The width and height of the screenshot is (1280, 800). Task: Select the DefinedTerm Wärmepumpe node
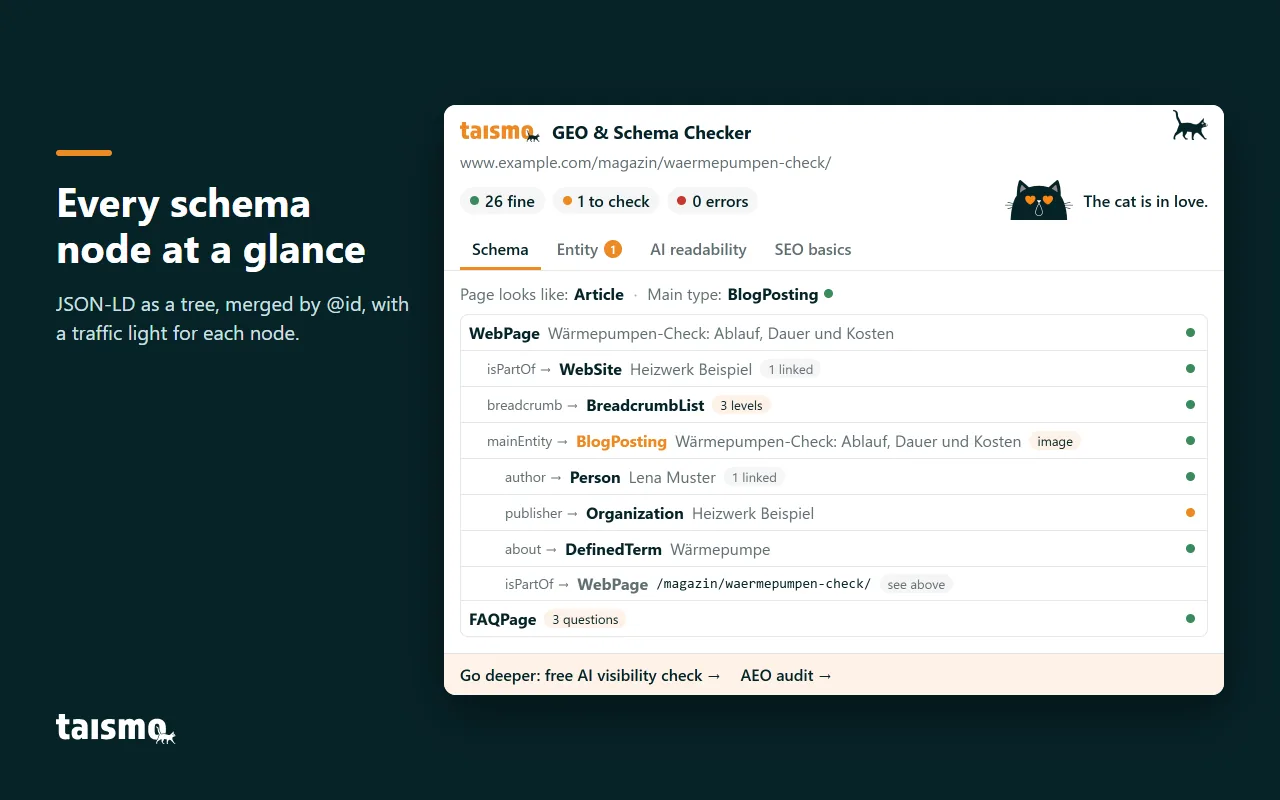click(x=834, y=549)
